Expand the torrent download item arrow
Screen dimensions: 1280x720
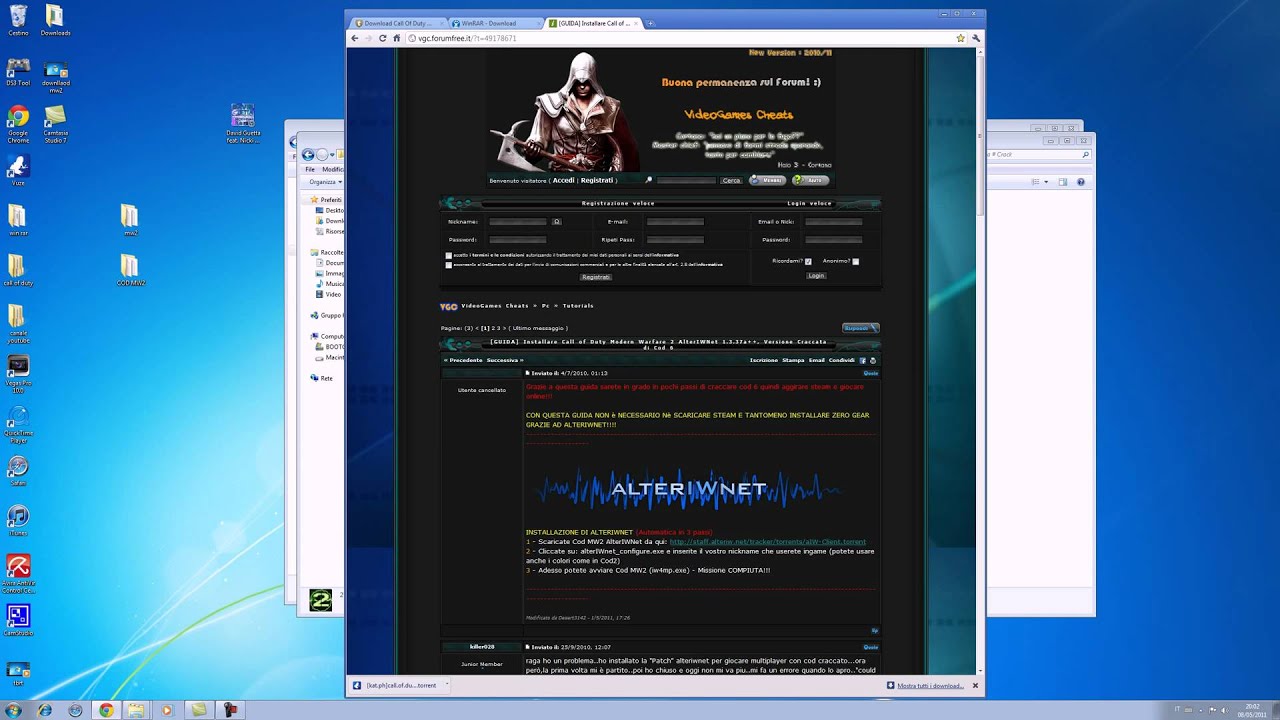447,685
